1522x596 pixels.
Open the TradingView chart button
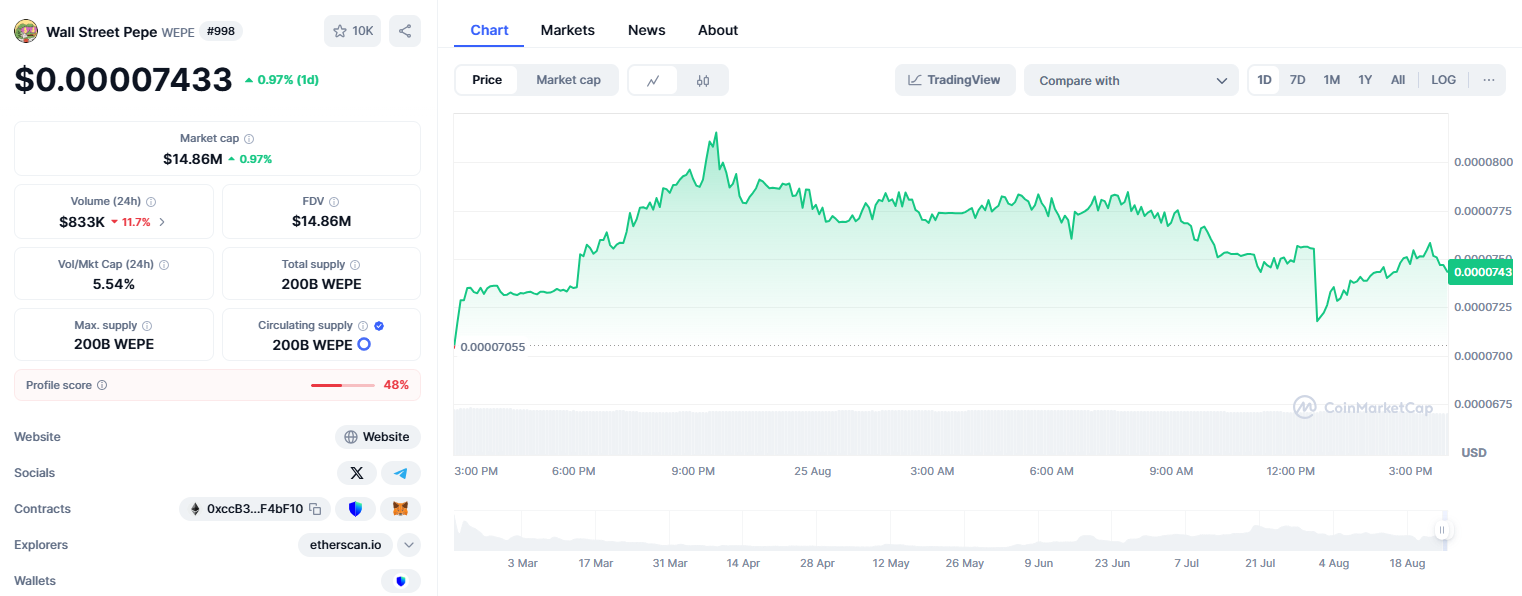955,80
